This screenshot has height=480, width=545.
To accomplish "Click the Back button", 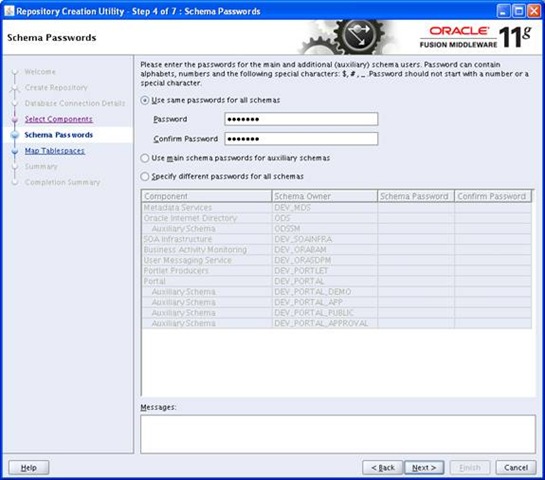I will click(383, 468).
